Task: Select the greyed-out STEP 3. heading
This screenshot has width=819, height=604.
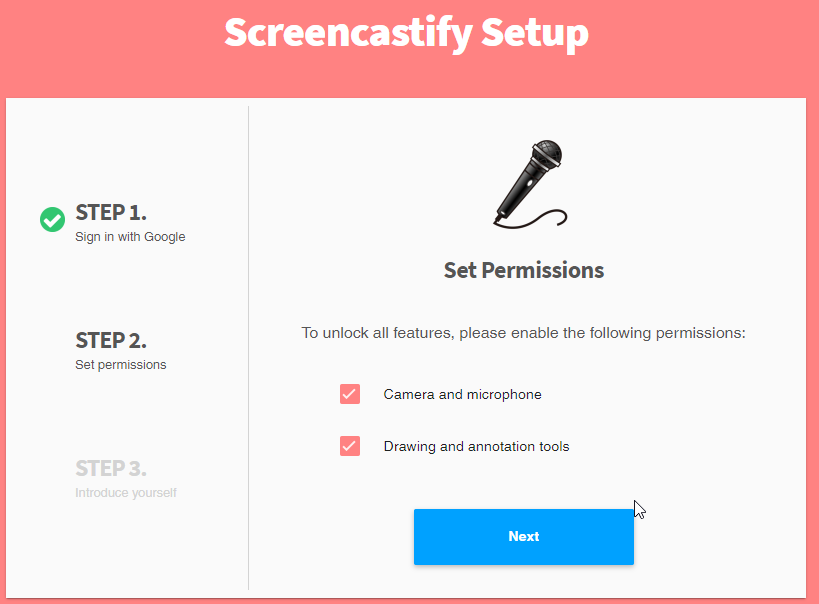Action: pyautogui.click(x=111, y=468)
